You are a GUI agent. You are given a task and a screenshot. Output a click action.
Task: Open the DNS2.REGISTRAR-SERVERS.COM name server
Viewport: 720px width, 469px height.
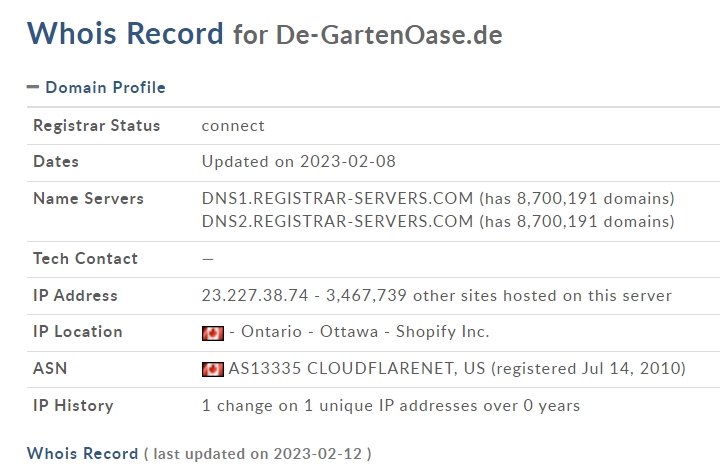pos(338,221)
